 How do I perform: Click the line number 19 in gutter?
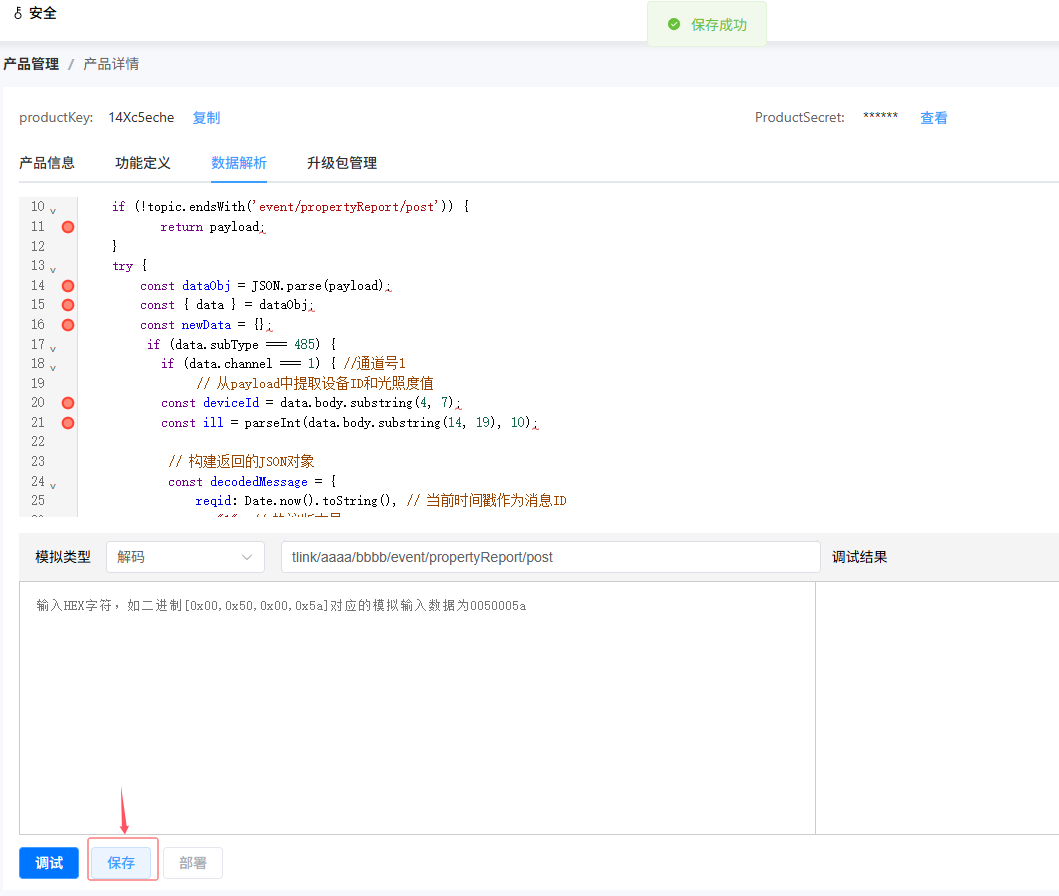38,384
